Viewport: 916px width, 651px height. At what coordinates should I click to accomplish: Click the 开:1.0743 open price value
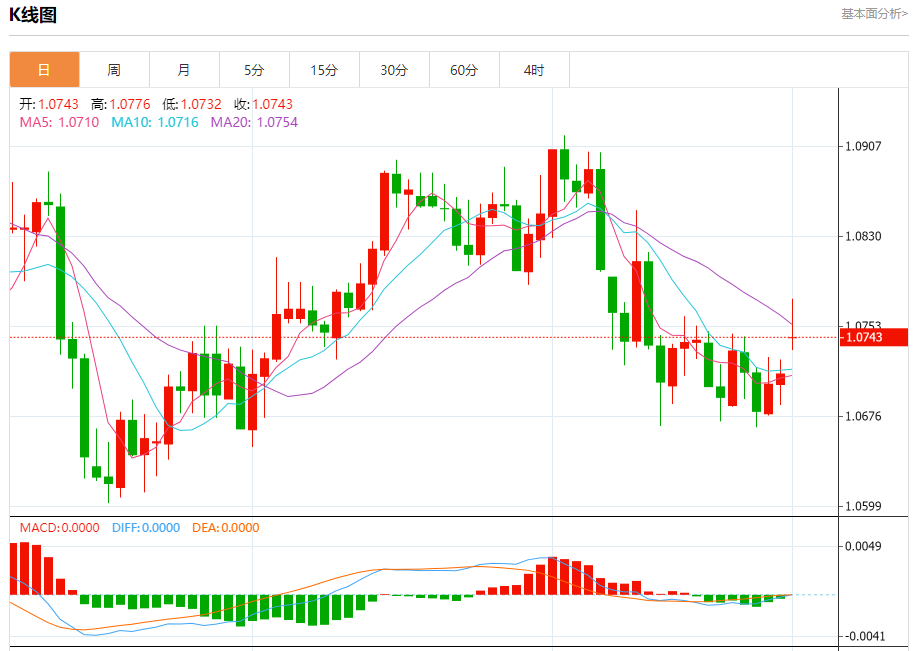tap(49, 105)
